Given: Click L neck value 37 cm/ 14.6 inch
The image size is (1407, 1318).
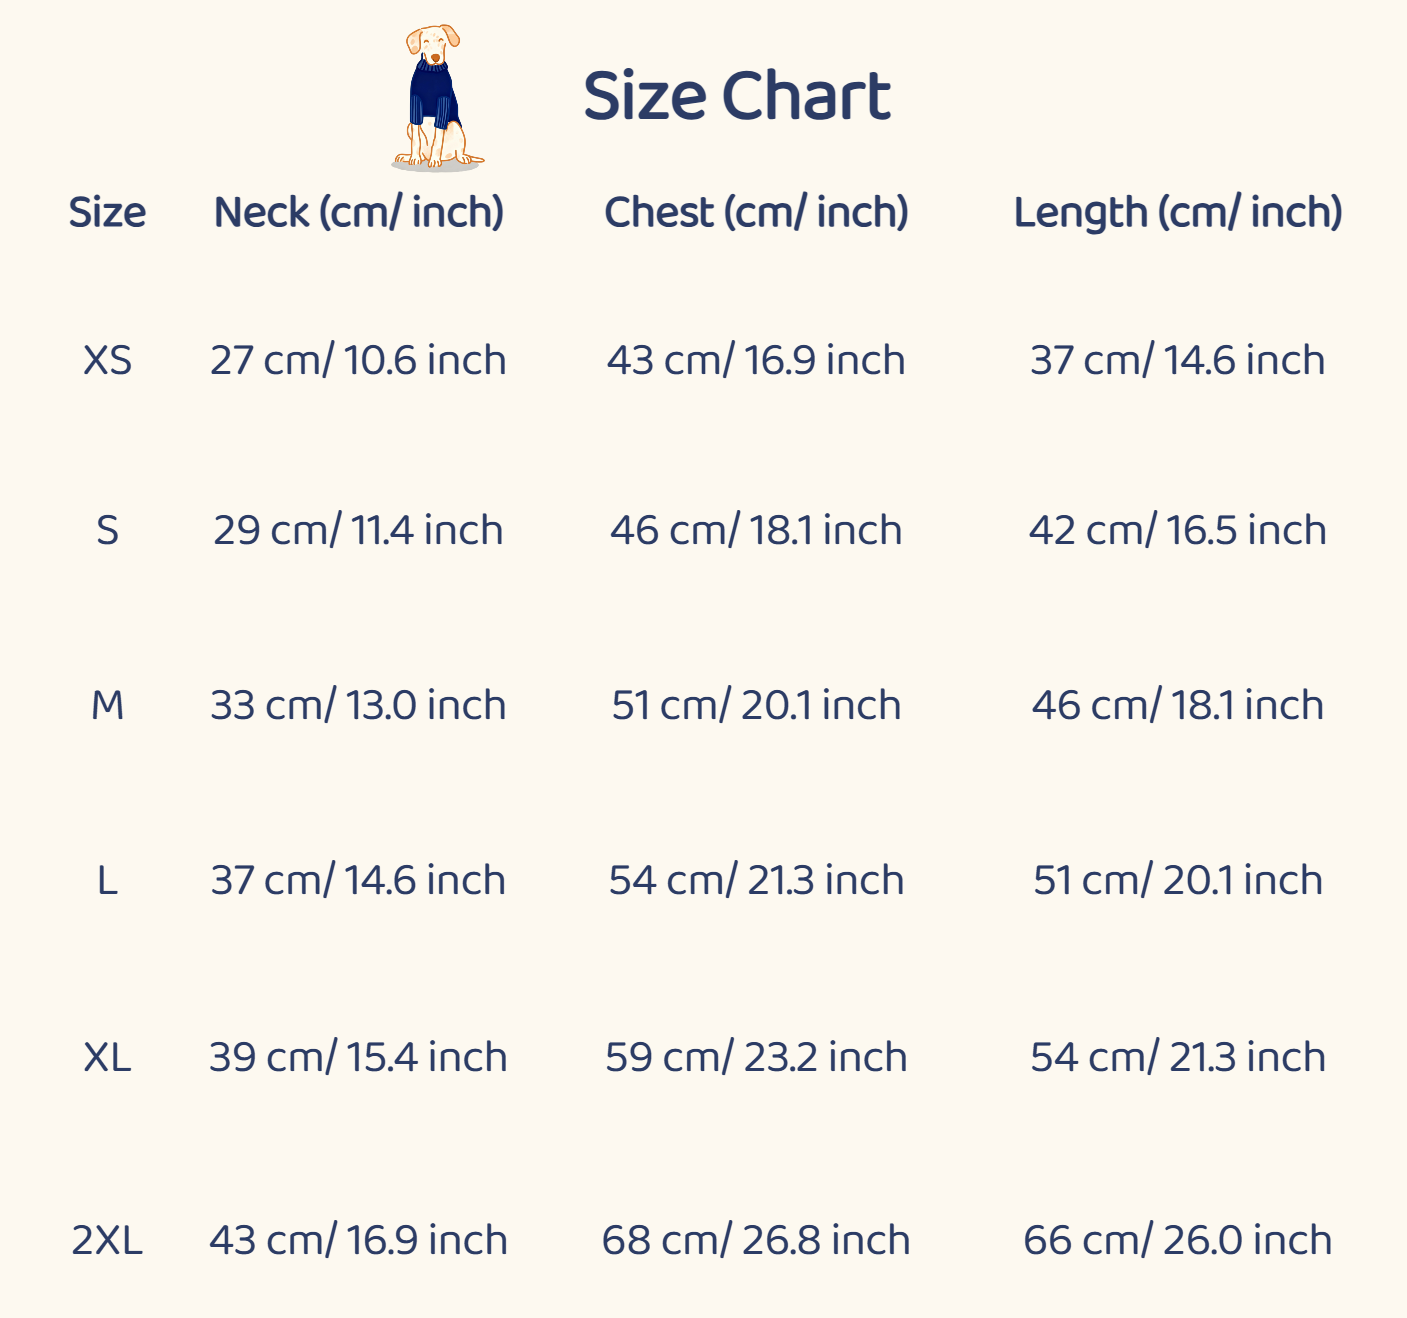Looking at the screenshot, I should tap(358, 880).
